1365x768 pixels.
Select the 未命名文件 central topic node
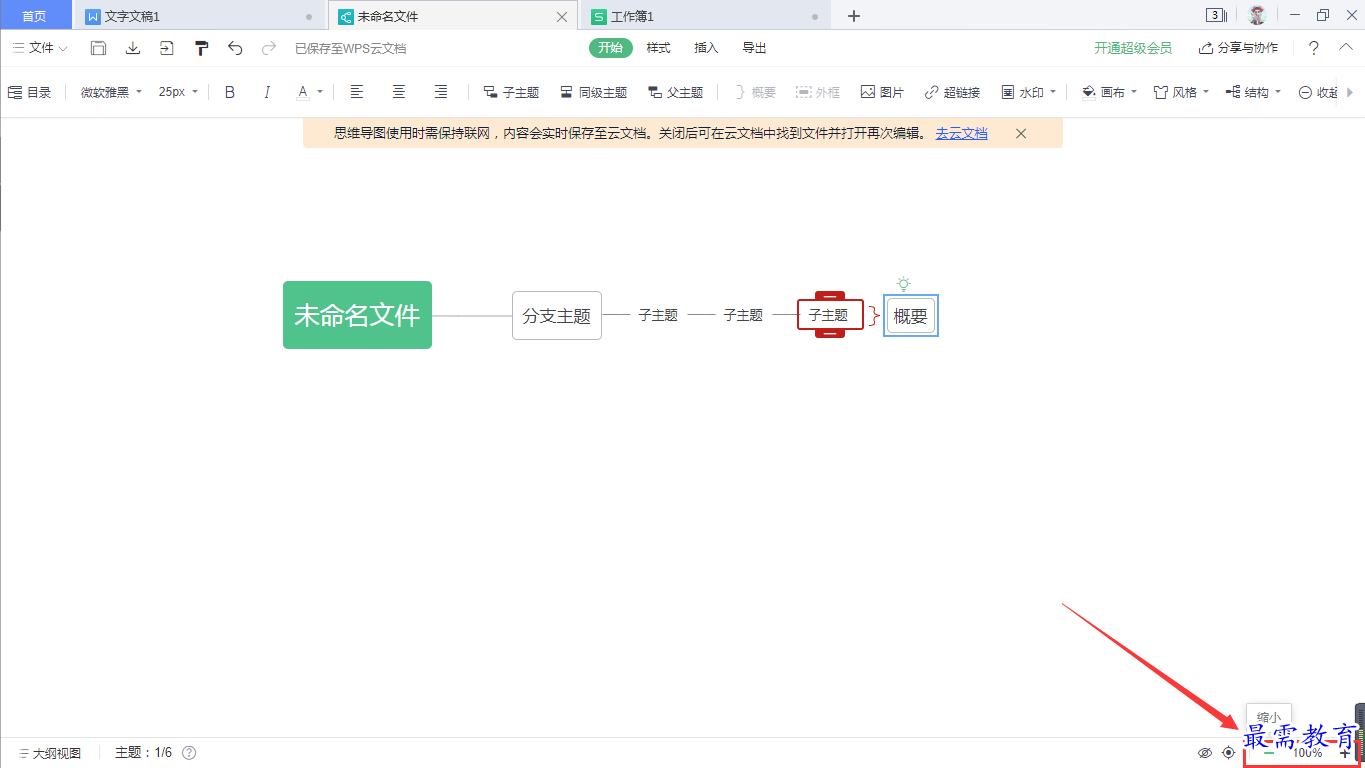[357, 315]
